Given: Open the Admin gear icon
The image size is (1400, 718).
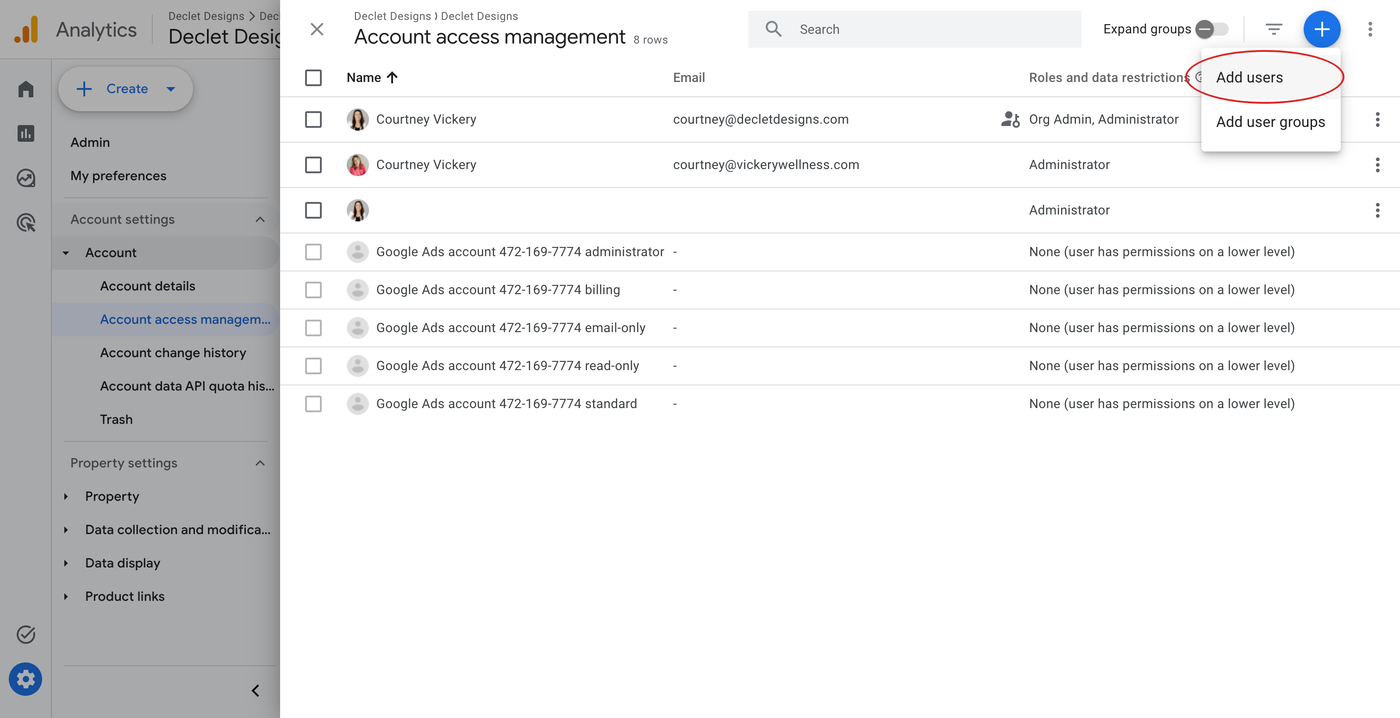Looking at the screenshot, I should tap(26, 680).
